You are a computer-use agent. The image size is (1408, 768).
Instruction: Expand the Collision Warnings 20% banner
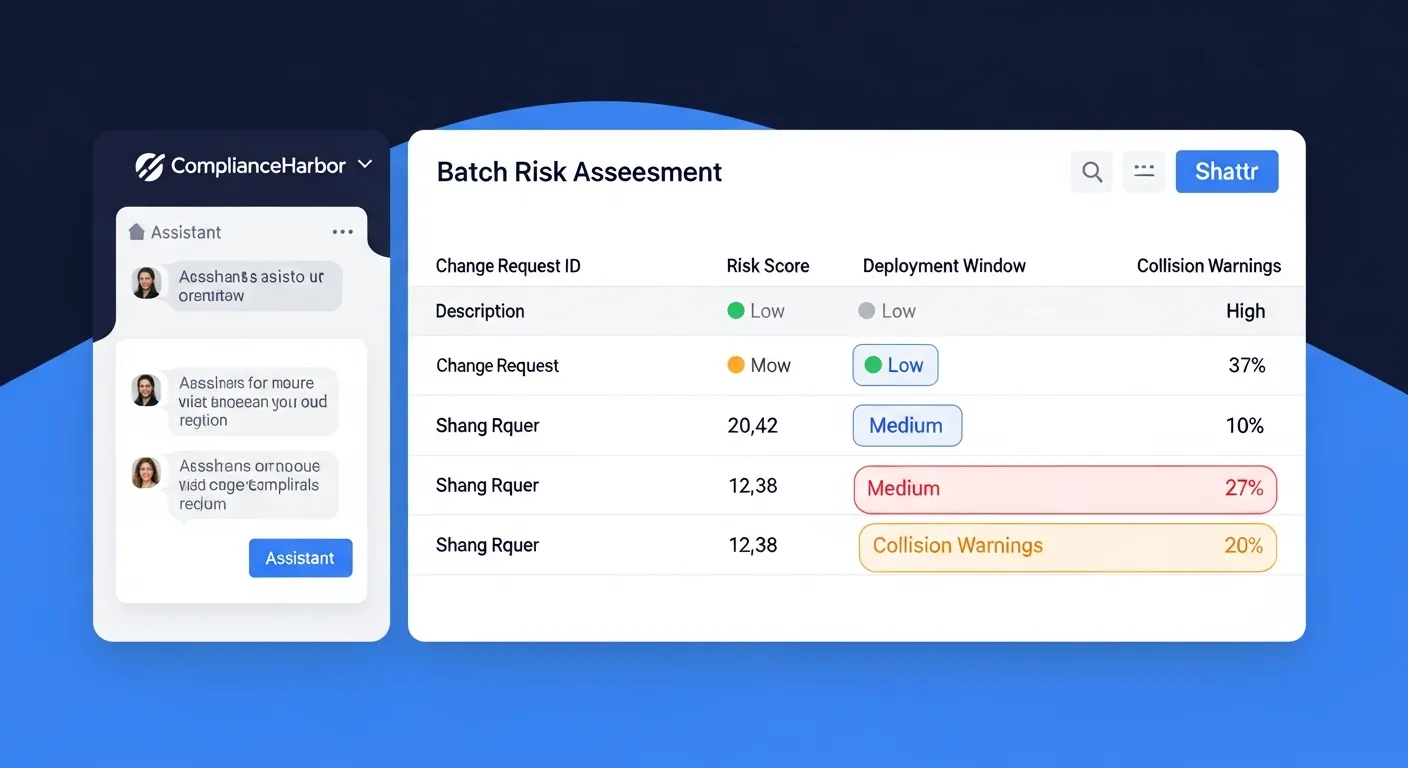tap(1066, 546)
